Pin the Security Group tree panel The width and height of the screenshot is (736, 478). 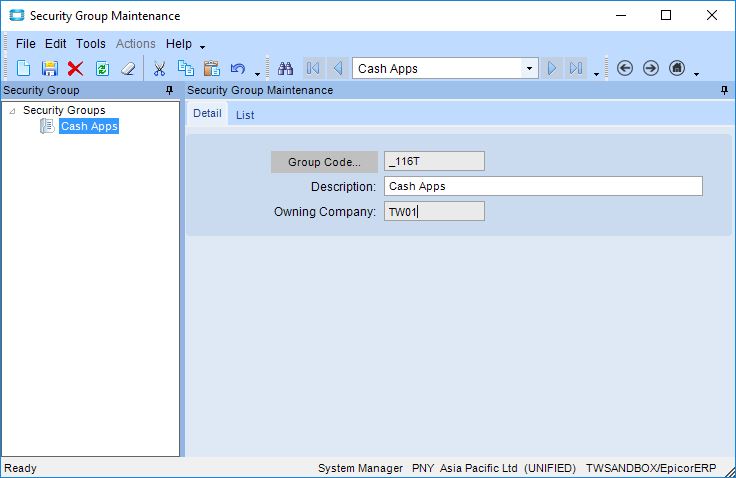[x=169, y=90]
